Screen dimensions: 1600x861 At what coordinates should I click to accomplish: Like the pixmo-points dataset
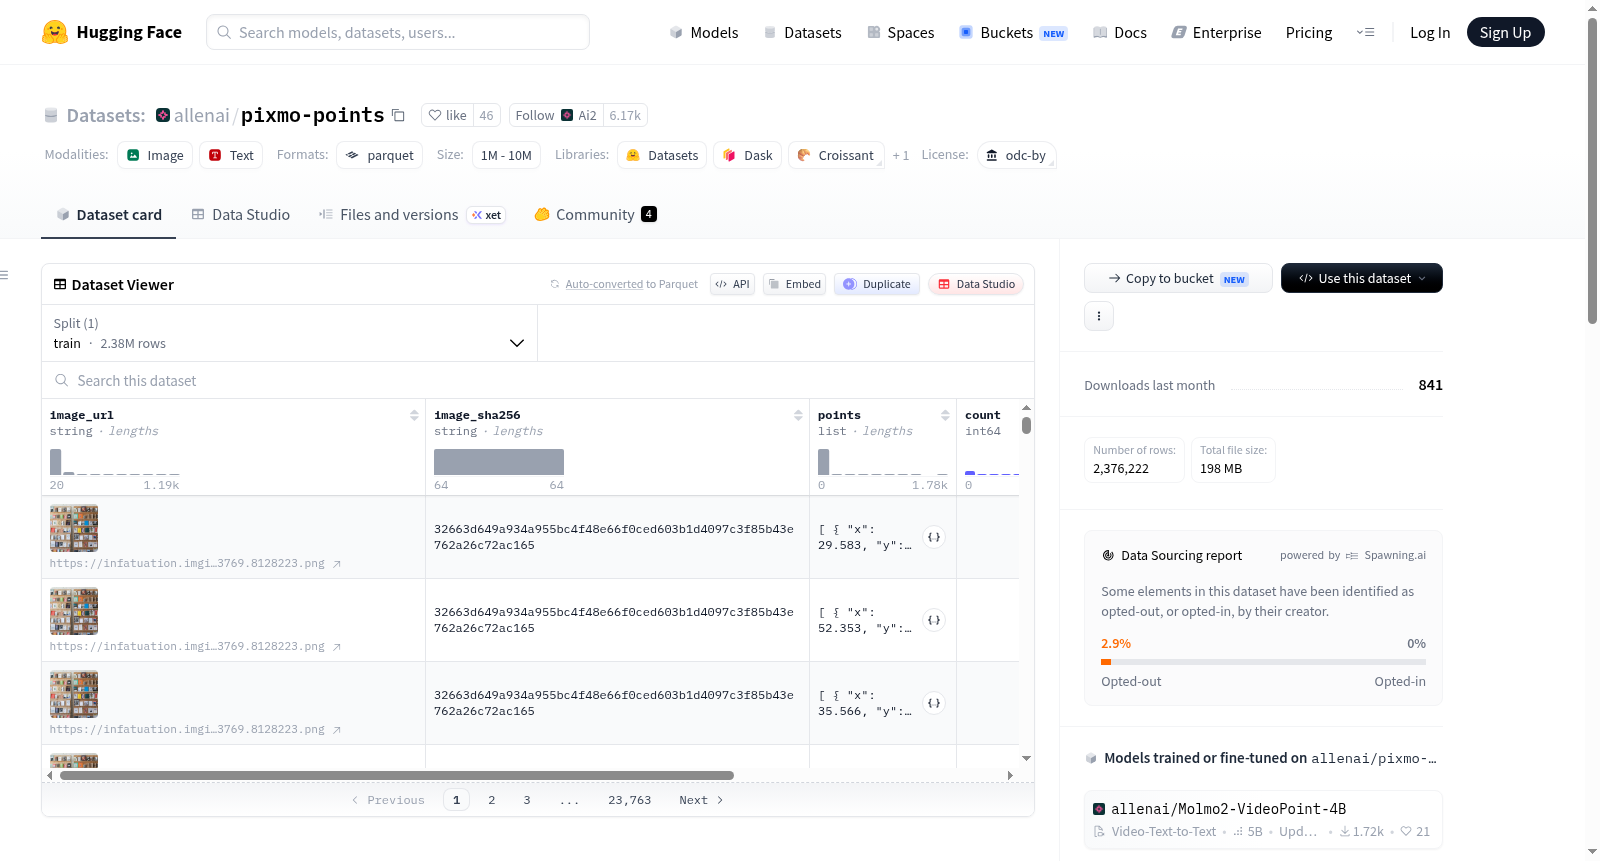[448, 115]
